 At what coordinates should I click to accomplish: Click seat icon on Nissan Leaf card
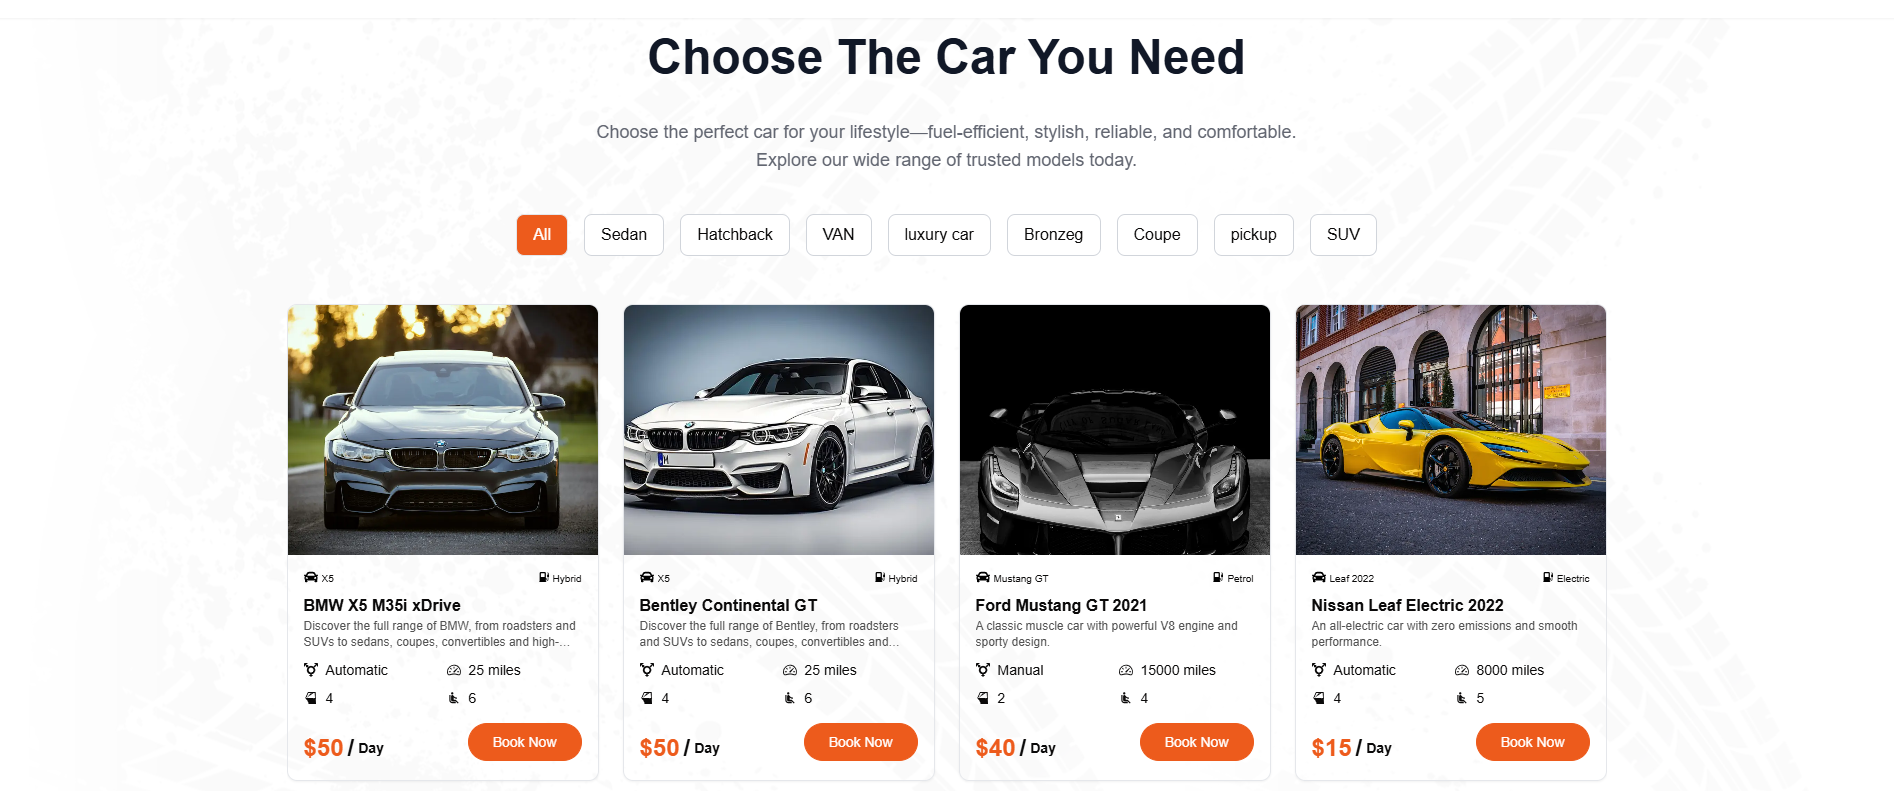(x=1462, y=698)
